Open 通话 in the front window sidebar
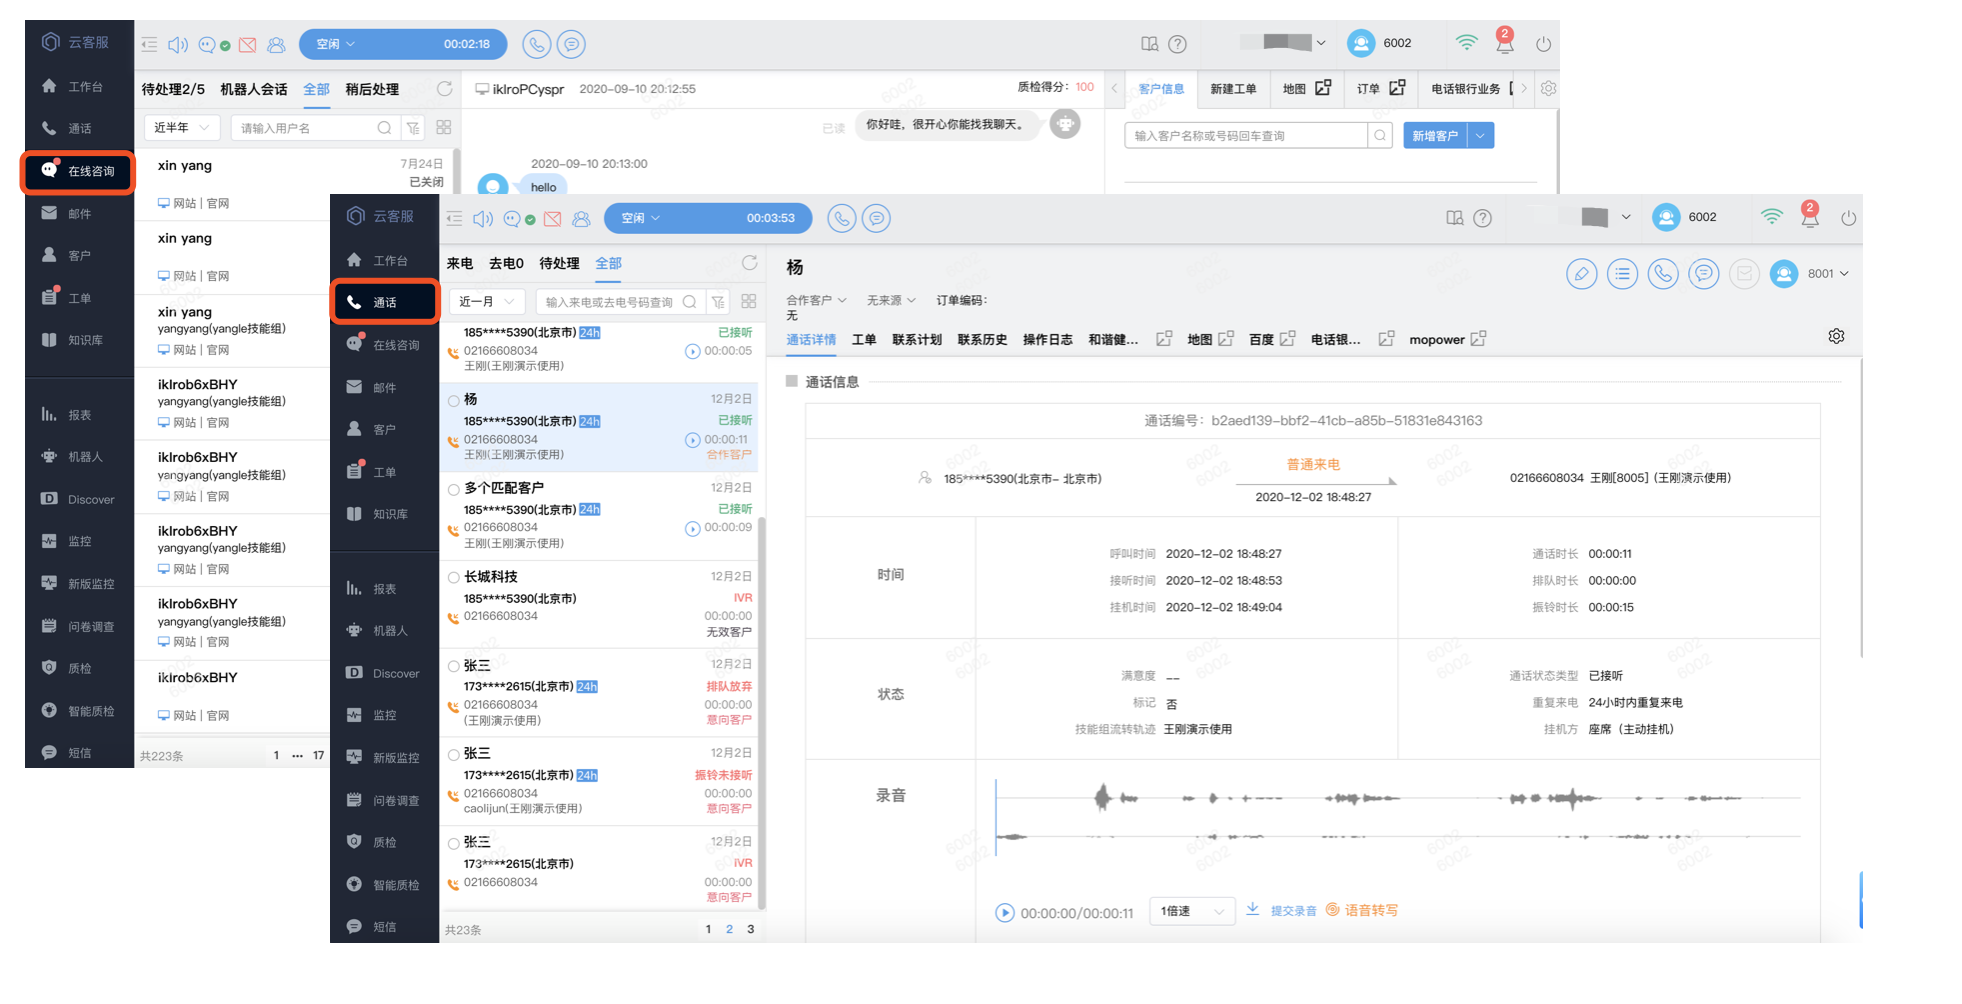 pyautogui.click(x=385, y=302)
